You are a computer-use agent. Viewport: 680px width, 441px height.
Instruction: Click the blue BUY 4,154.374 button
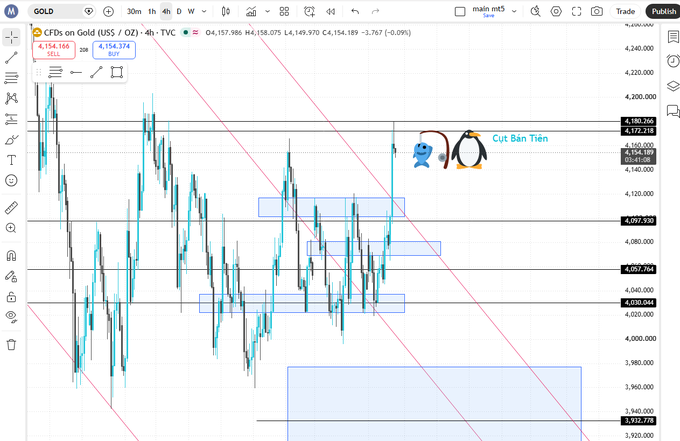(x=114, y=49)
